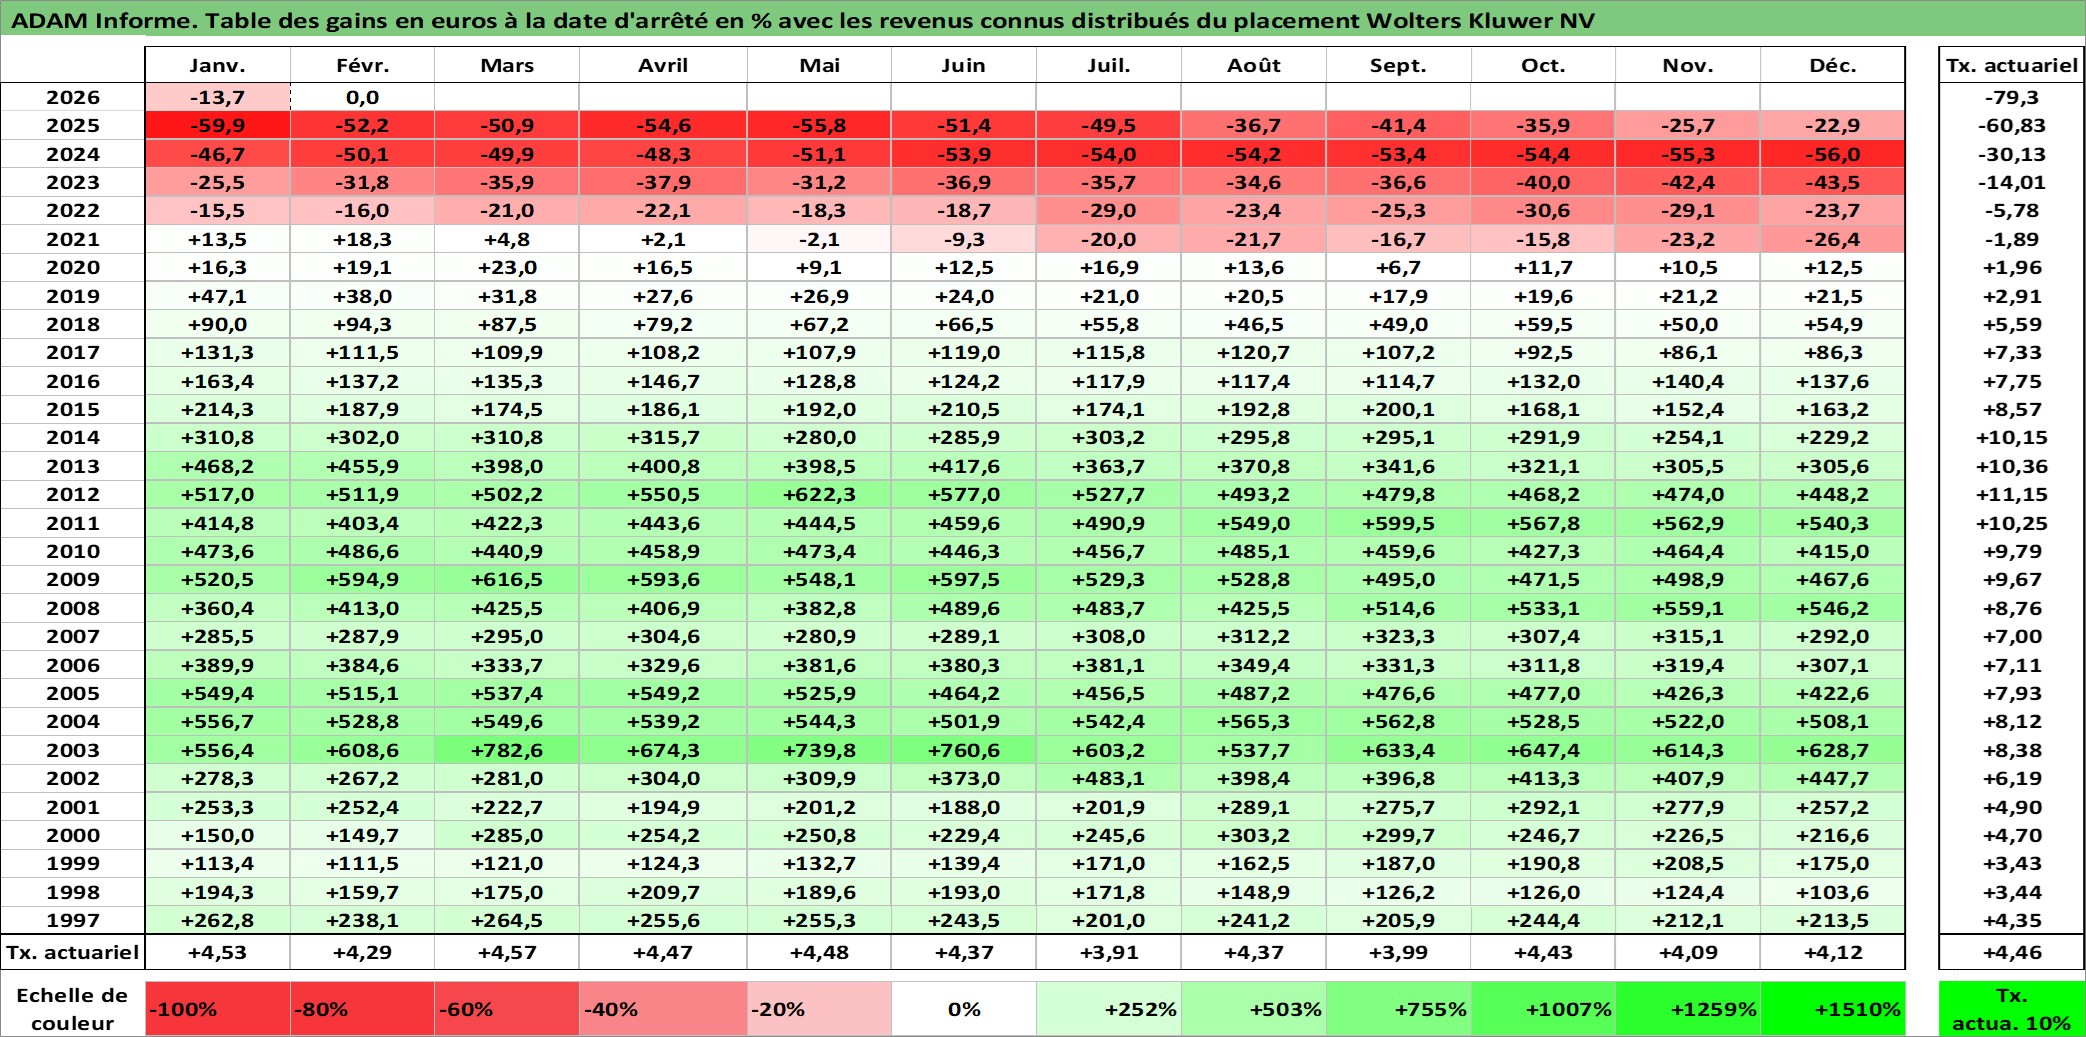Click the Févr. column header
Image resolution: width=2086 pixels, height=1037 pixels.
(x=363, y=65)
